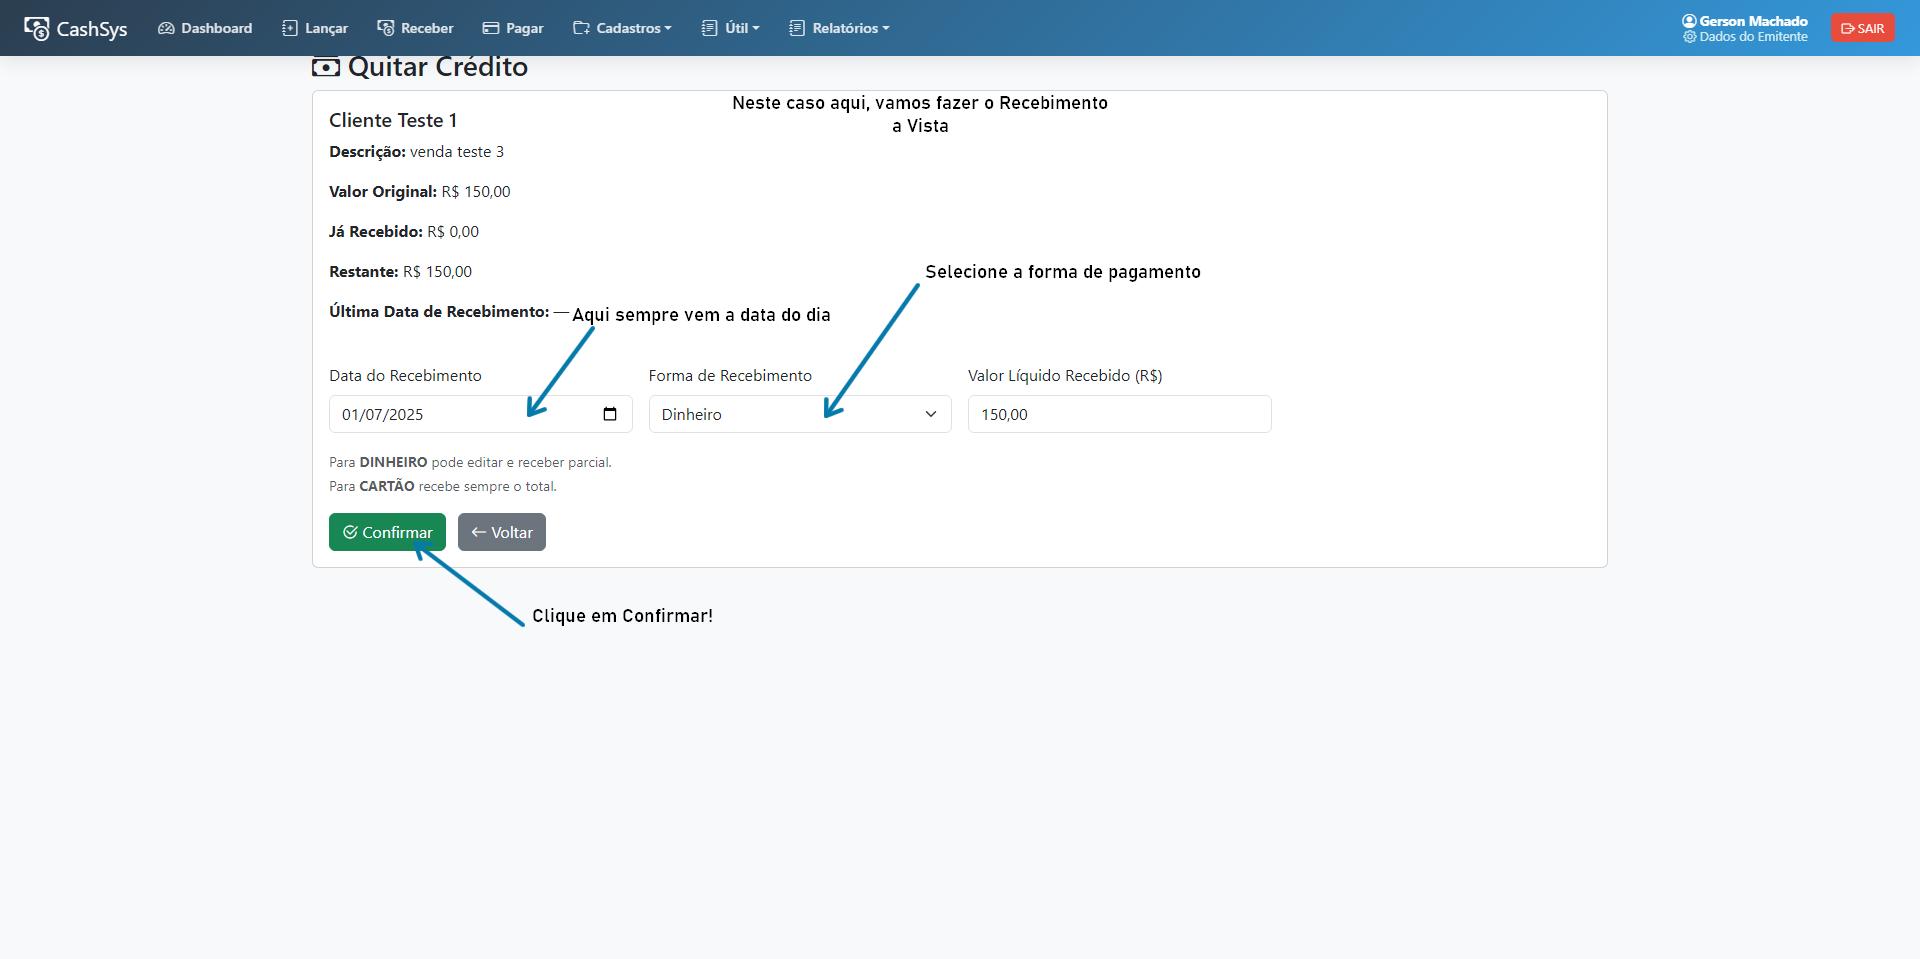Click the Pagar card icon
This screenshot has height=959, width=1920.
tap(490, 28)
